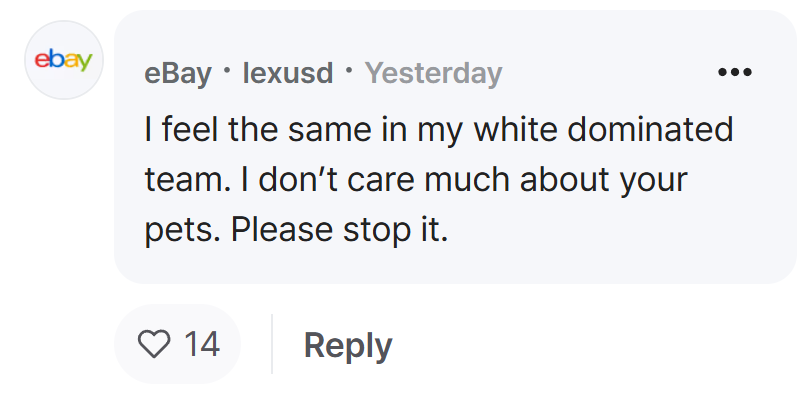Click the red 'e' in the eBay logo
The image size is (811, 399).
pyautogui.click(x=41, y=61)
